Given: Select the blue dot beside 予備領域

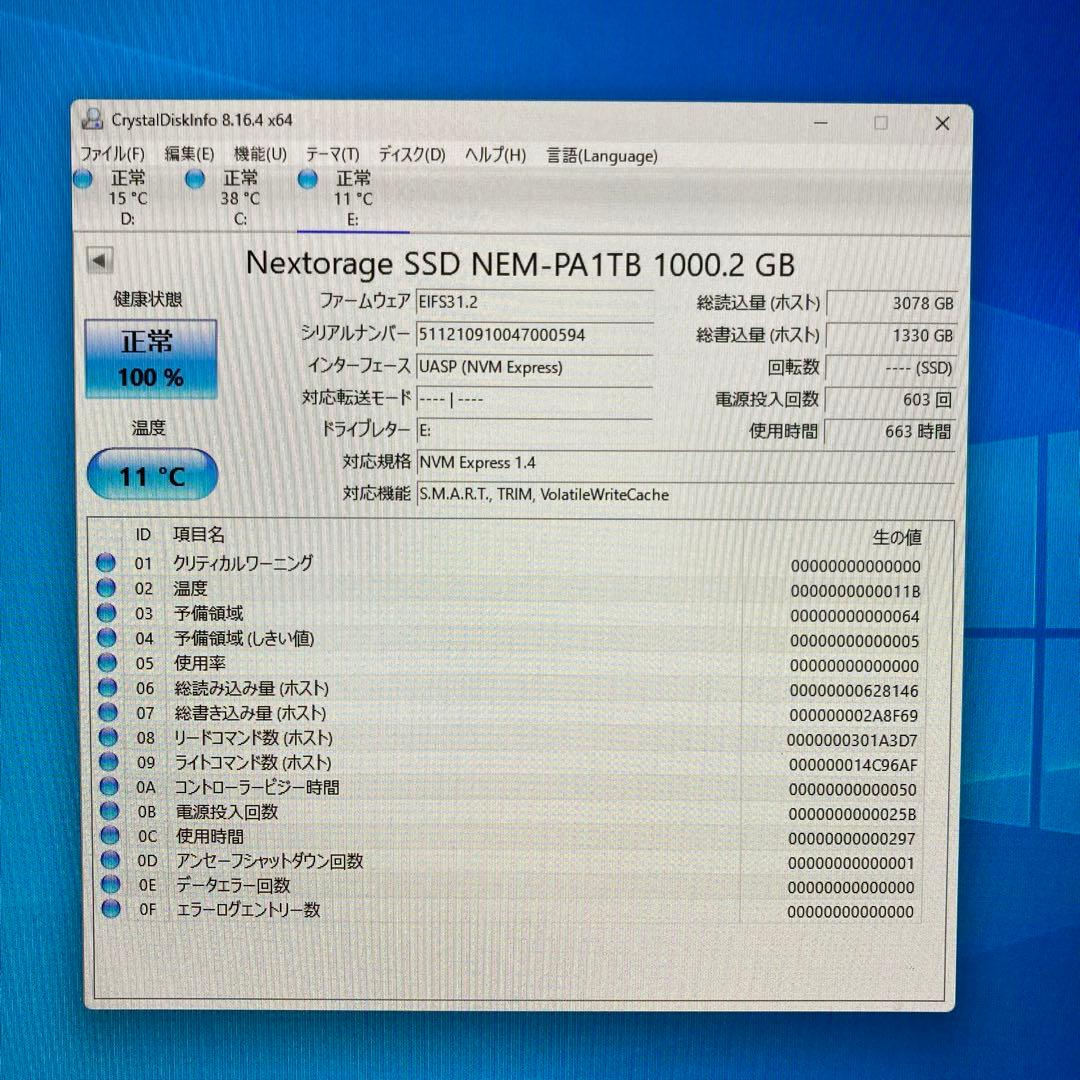Looking at the screenshot, I should tap(106, 613).
